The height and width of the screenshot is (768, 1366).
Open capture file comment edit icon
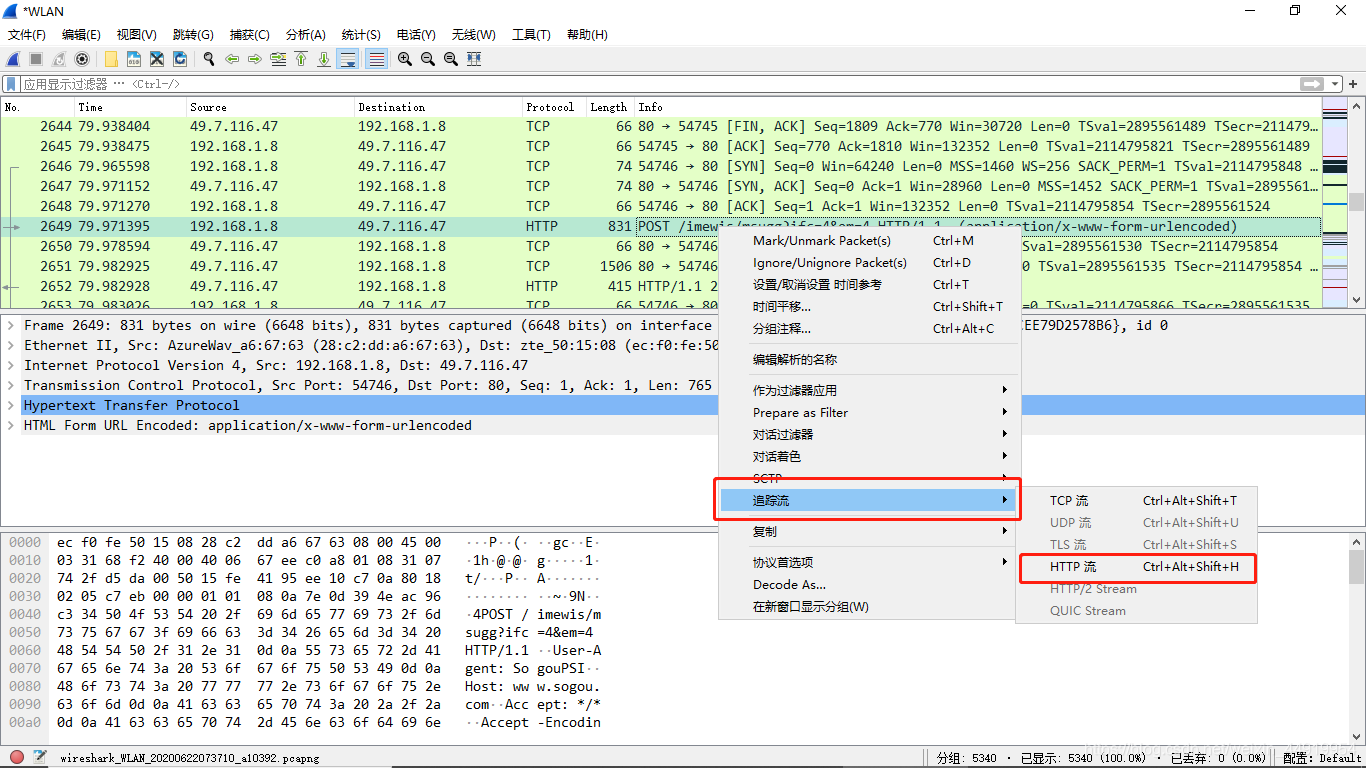(40, 757)
